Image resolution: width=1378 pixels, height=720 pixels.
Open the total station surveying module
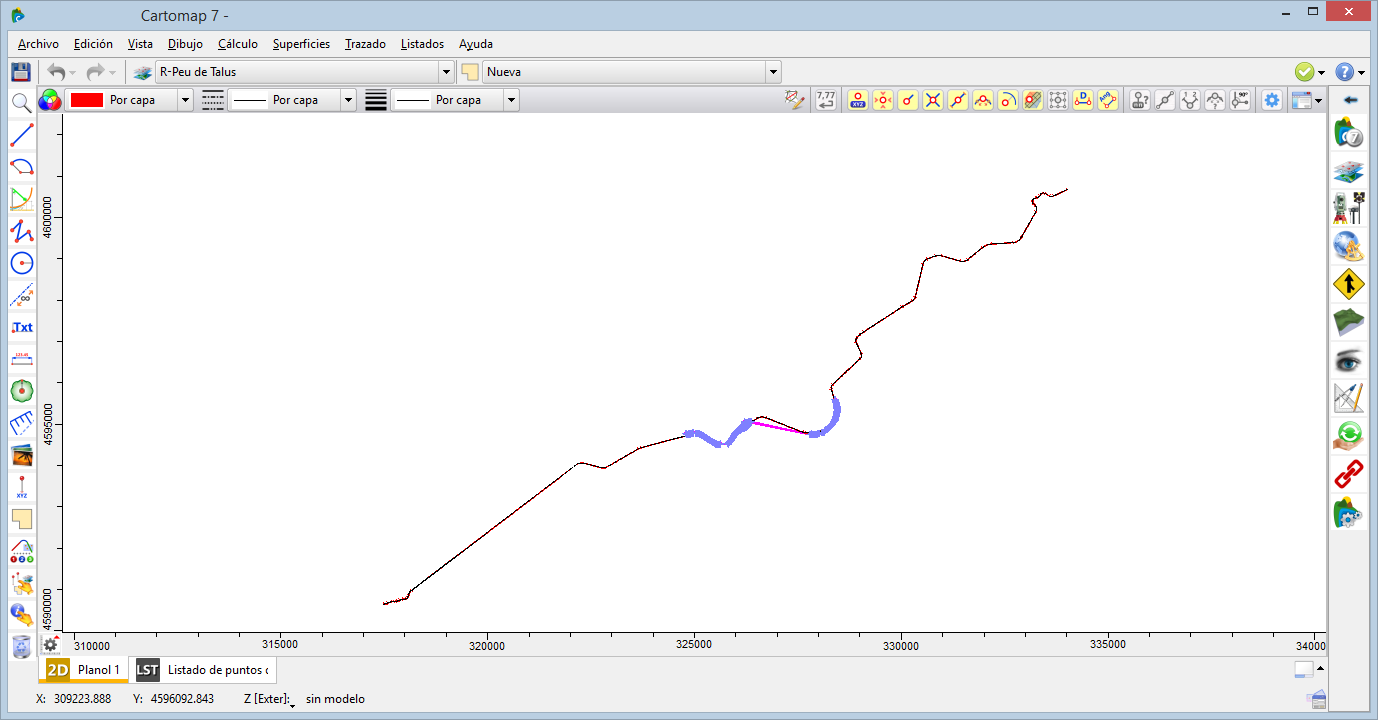coord(1350,209)
